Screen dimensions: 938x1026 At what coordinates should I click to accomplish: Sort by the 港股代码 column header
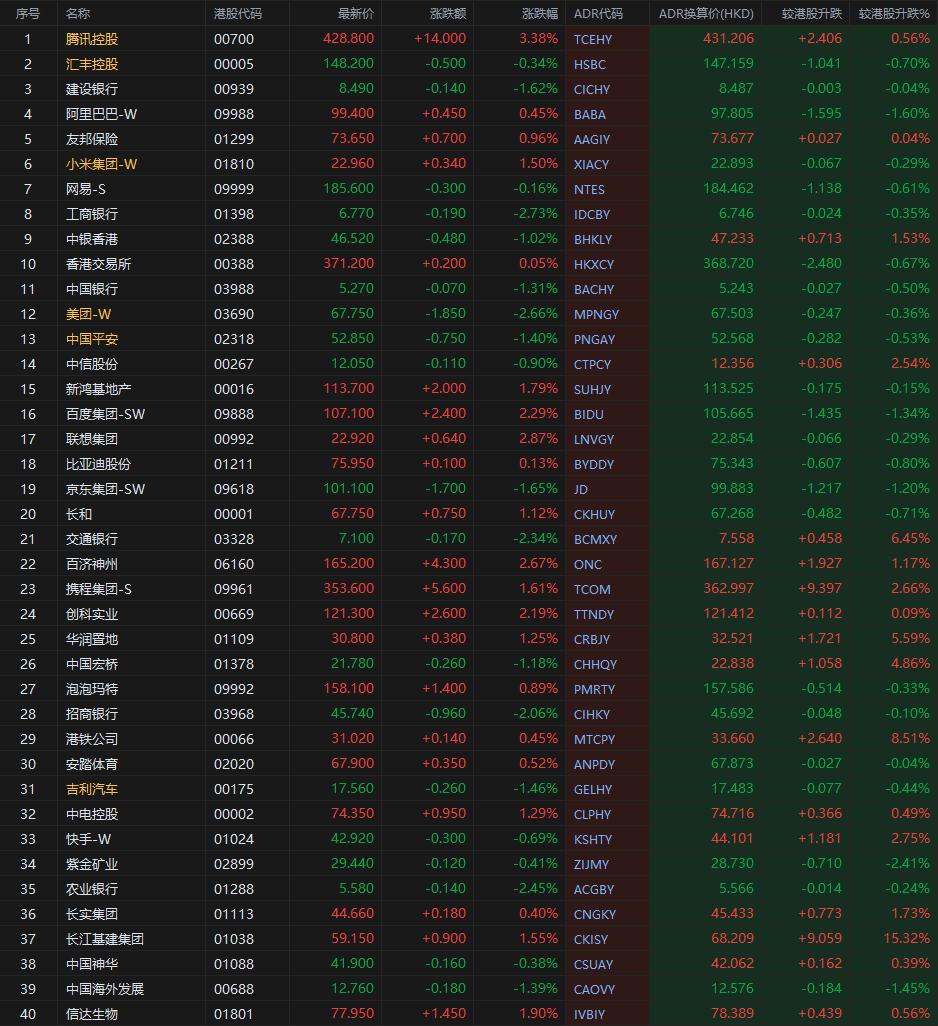(x=237, y=13)
